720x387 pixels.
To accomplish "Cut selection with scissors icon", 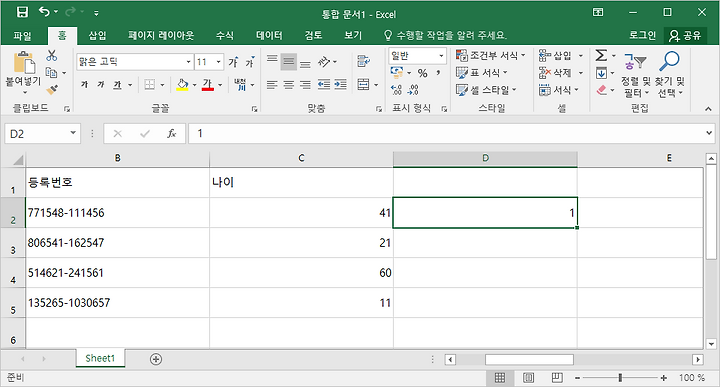I will click(x=52, y=56).
